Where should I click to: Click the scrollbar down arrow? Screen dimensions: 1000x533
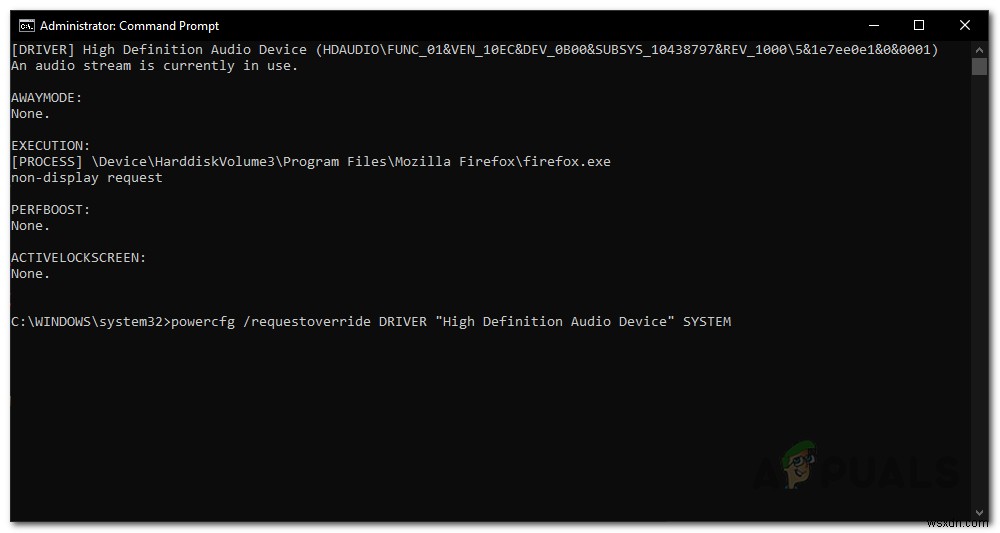[x=979, y=513]
